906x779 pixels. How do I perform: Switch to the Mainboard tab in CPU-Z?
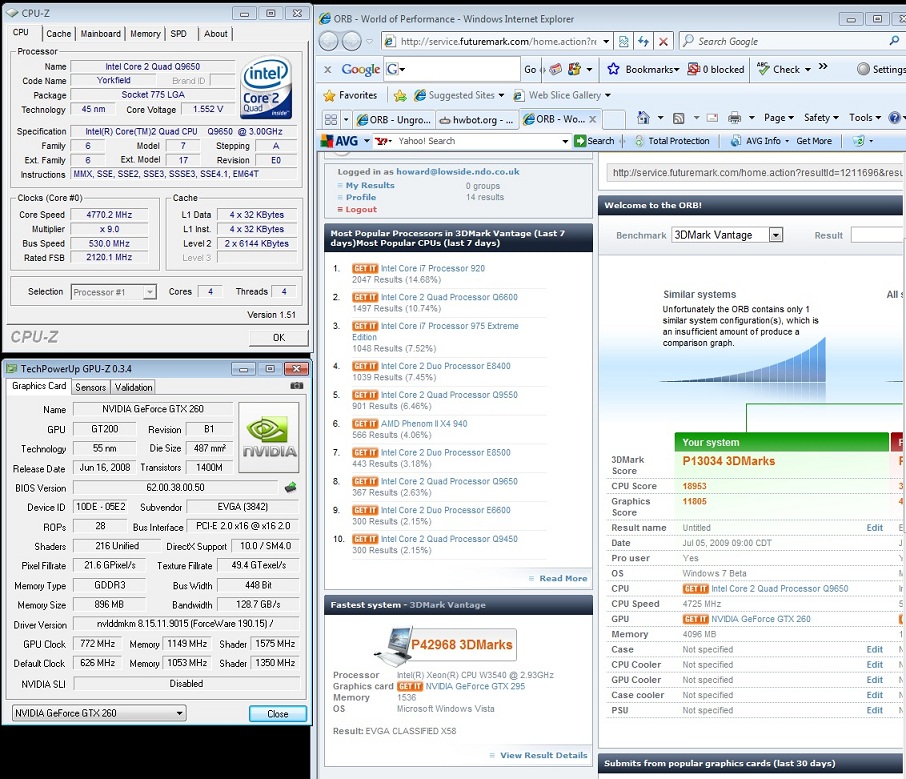pos(101,34)
